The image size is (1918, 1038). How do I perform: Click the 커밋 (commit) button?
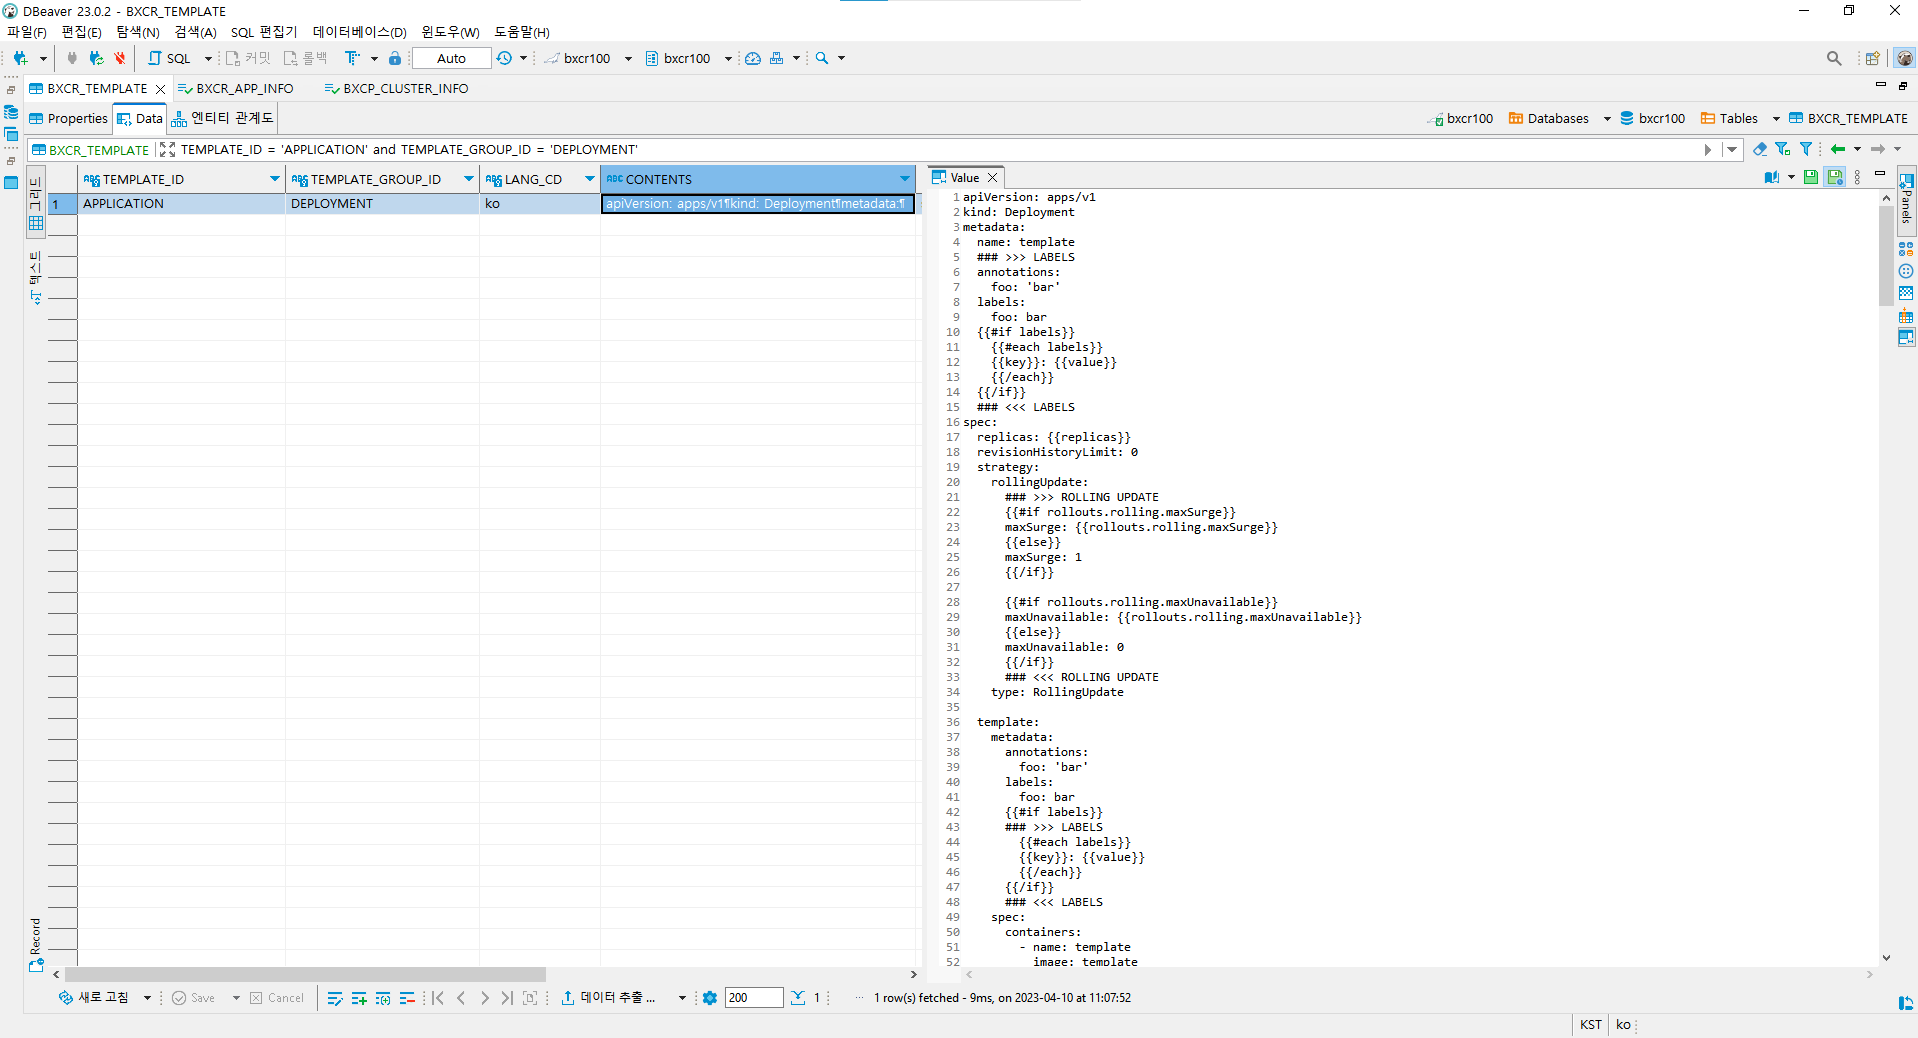(248, 58)
